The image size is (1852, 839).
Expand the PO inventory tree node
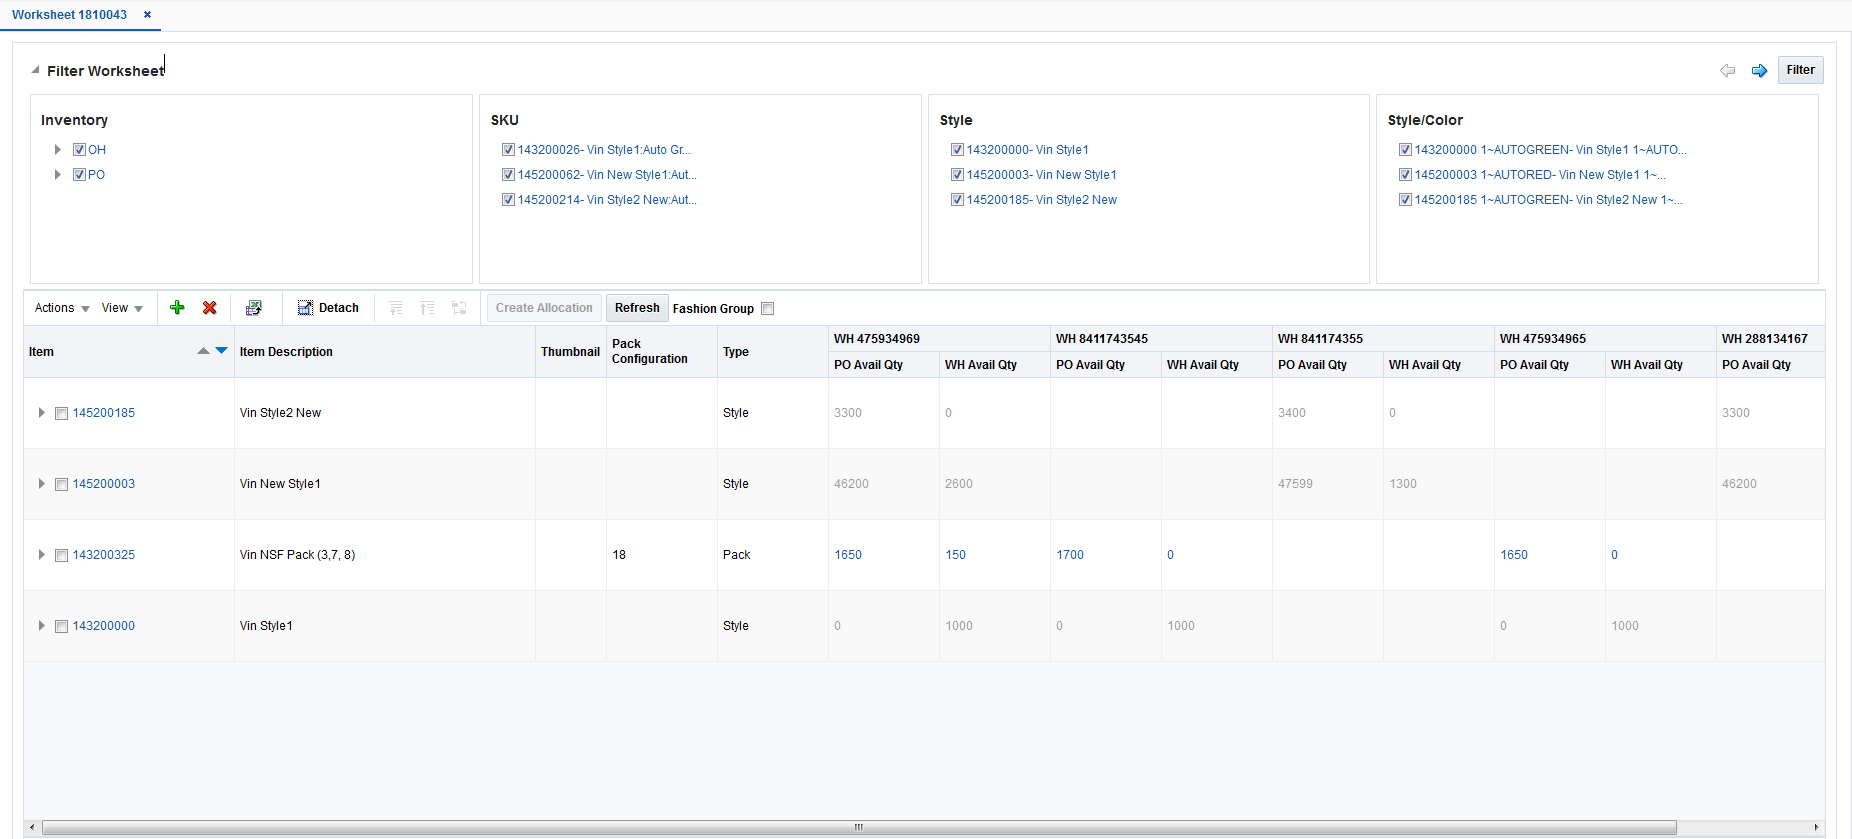58,175
